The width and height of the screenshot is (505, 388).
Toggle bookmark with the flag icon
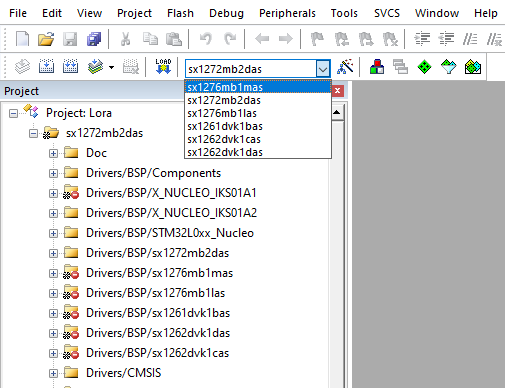tap(317, 39)
